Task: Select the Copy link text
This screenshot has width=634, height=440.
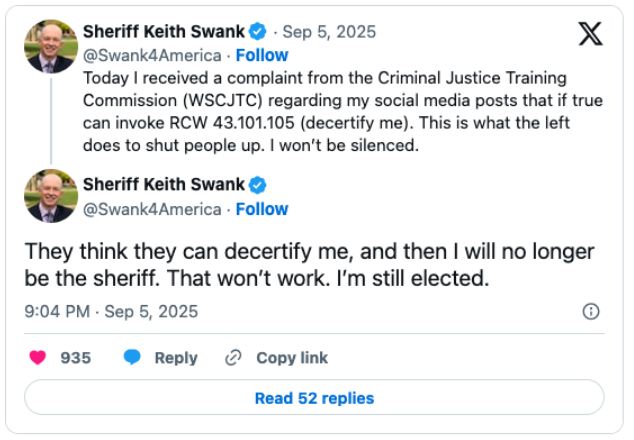Action: (x=292, y=358)
